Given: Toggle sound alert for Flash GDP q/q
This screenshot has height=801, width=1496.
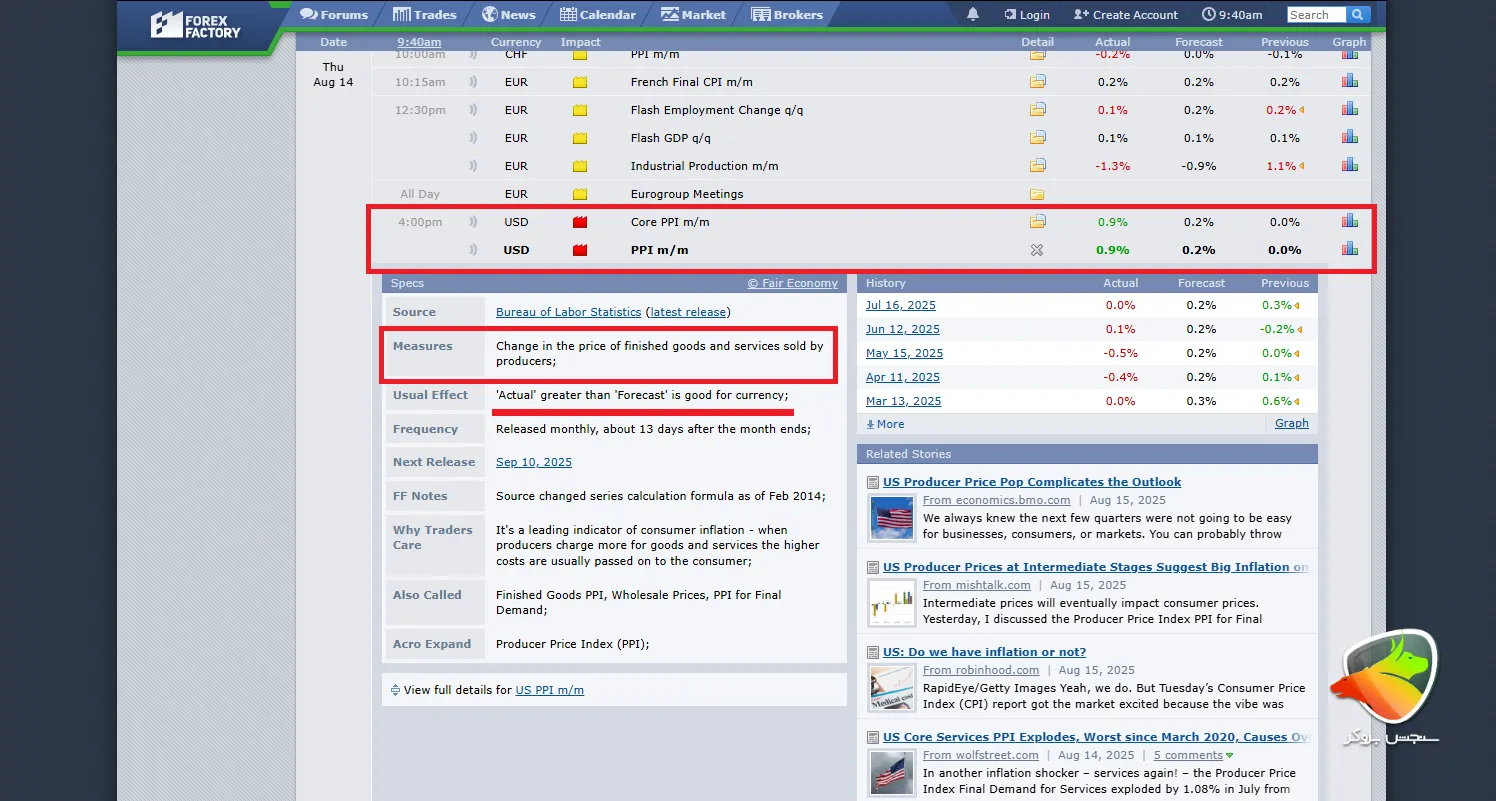Looking at the screenshot, I should (473, 138).
